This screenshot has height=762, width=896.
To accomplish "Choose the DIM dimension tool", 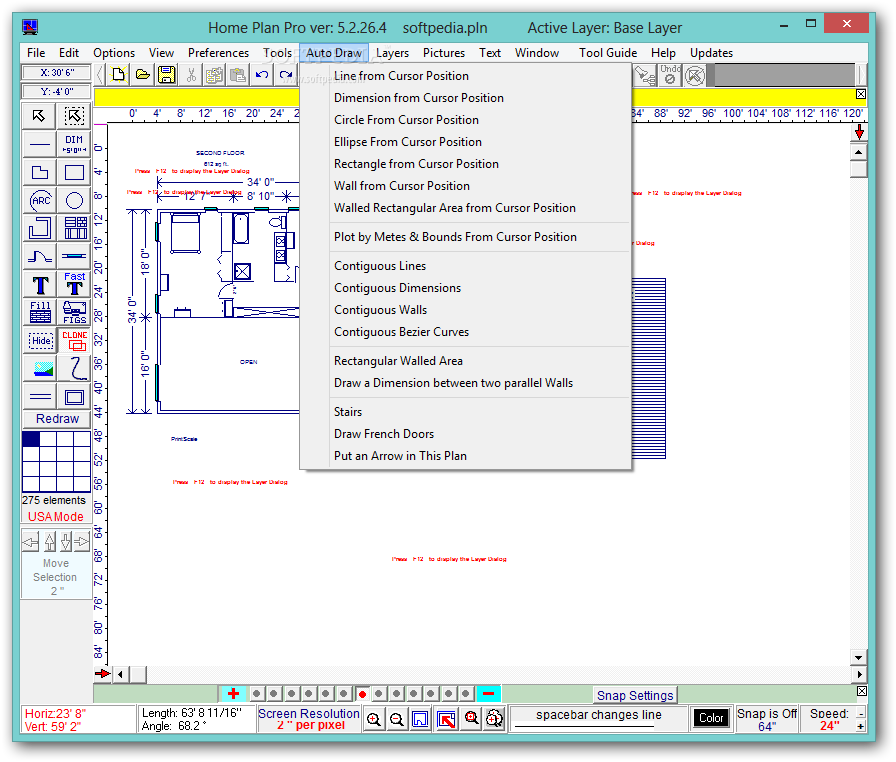I will (74, 144).
